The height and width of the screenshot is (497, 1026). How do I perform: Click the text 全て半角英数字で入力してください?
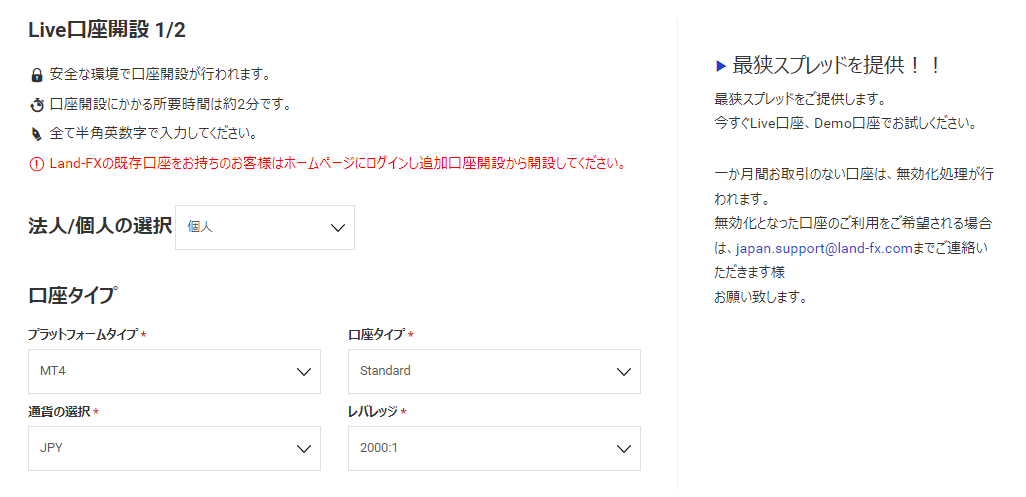pyautogui.click(x=152, y=134)
